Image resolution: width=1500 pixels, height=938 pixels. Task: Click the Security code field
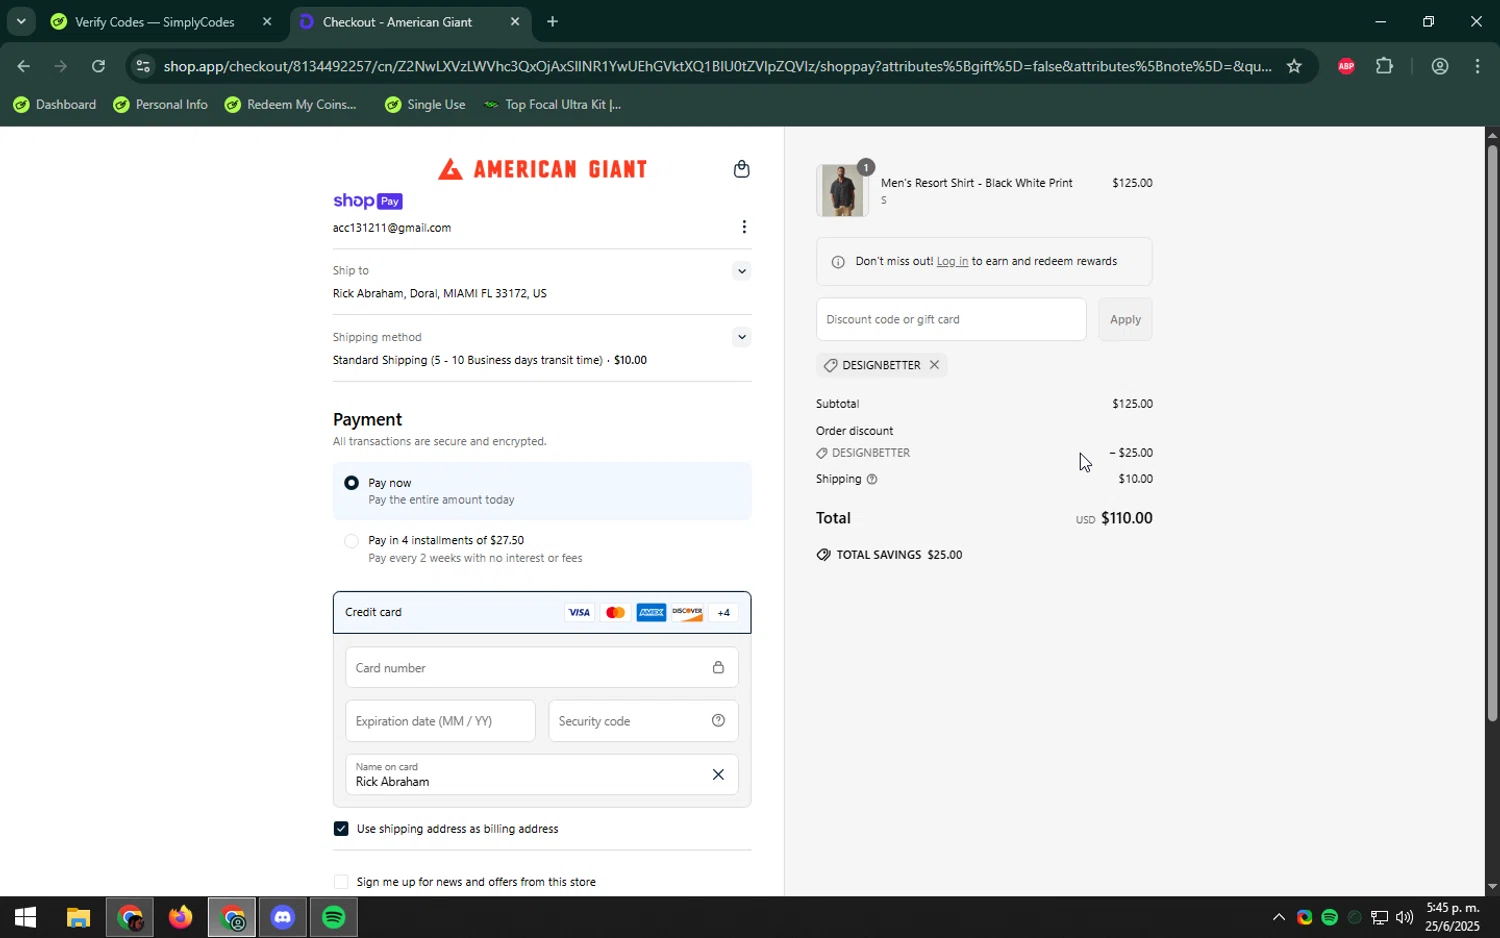pos(643,721)
